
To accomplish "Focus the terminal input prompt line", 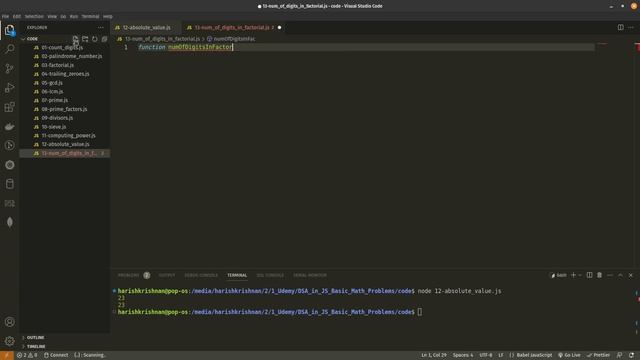I will point(269,312).
